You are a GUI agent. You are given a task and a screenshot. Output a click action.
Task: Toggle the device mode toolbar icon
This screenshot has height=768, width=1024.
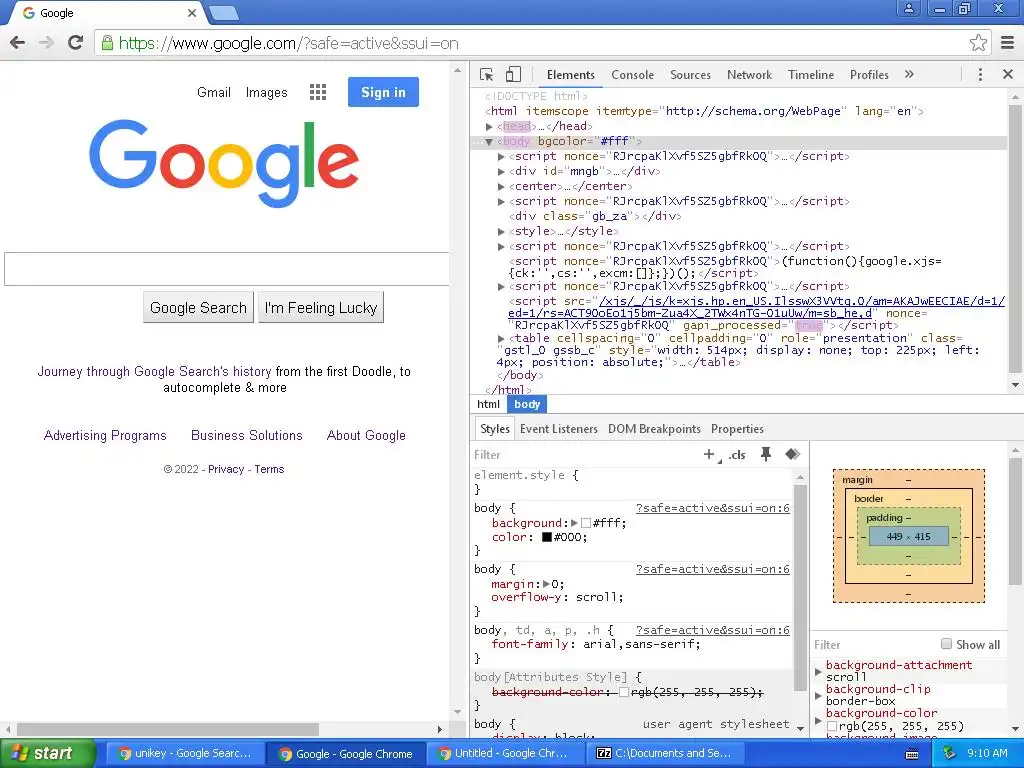(513, 74)
